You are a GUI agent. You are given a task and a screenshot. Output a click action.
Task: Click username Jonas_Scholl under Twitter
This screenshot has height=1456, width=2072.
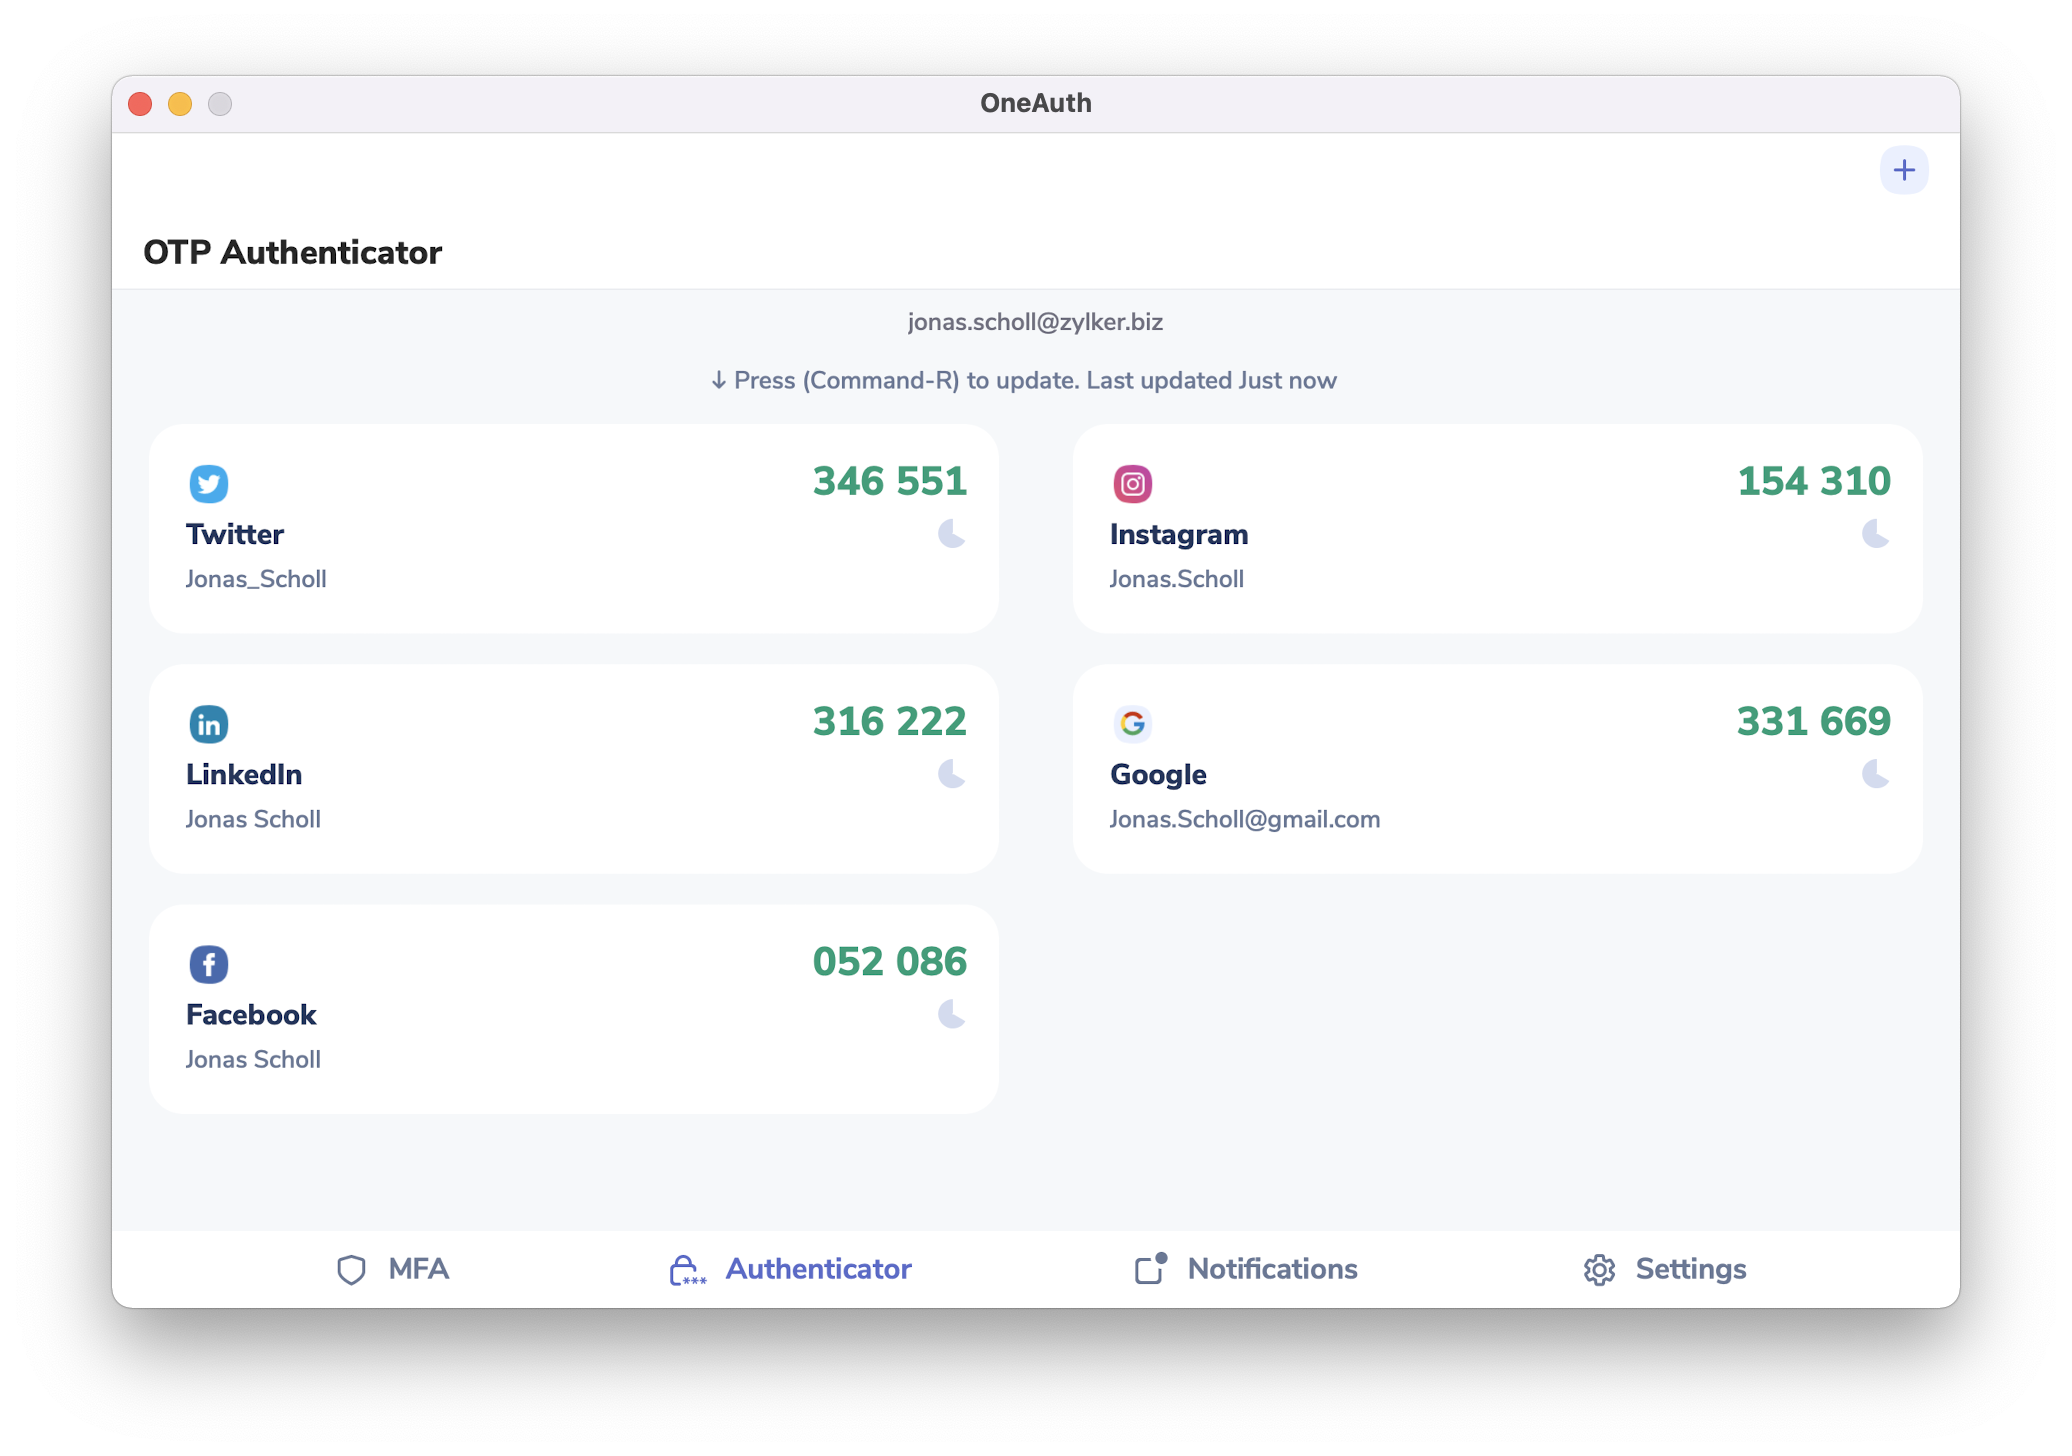click(256, 579)
